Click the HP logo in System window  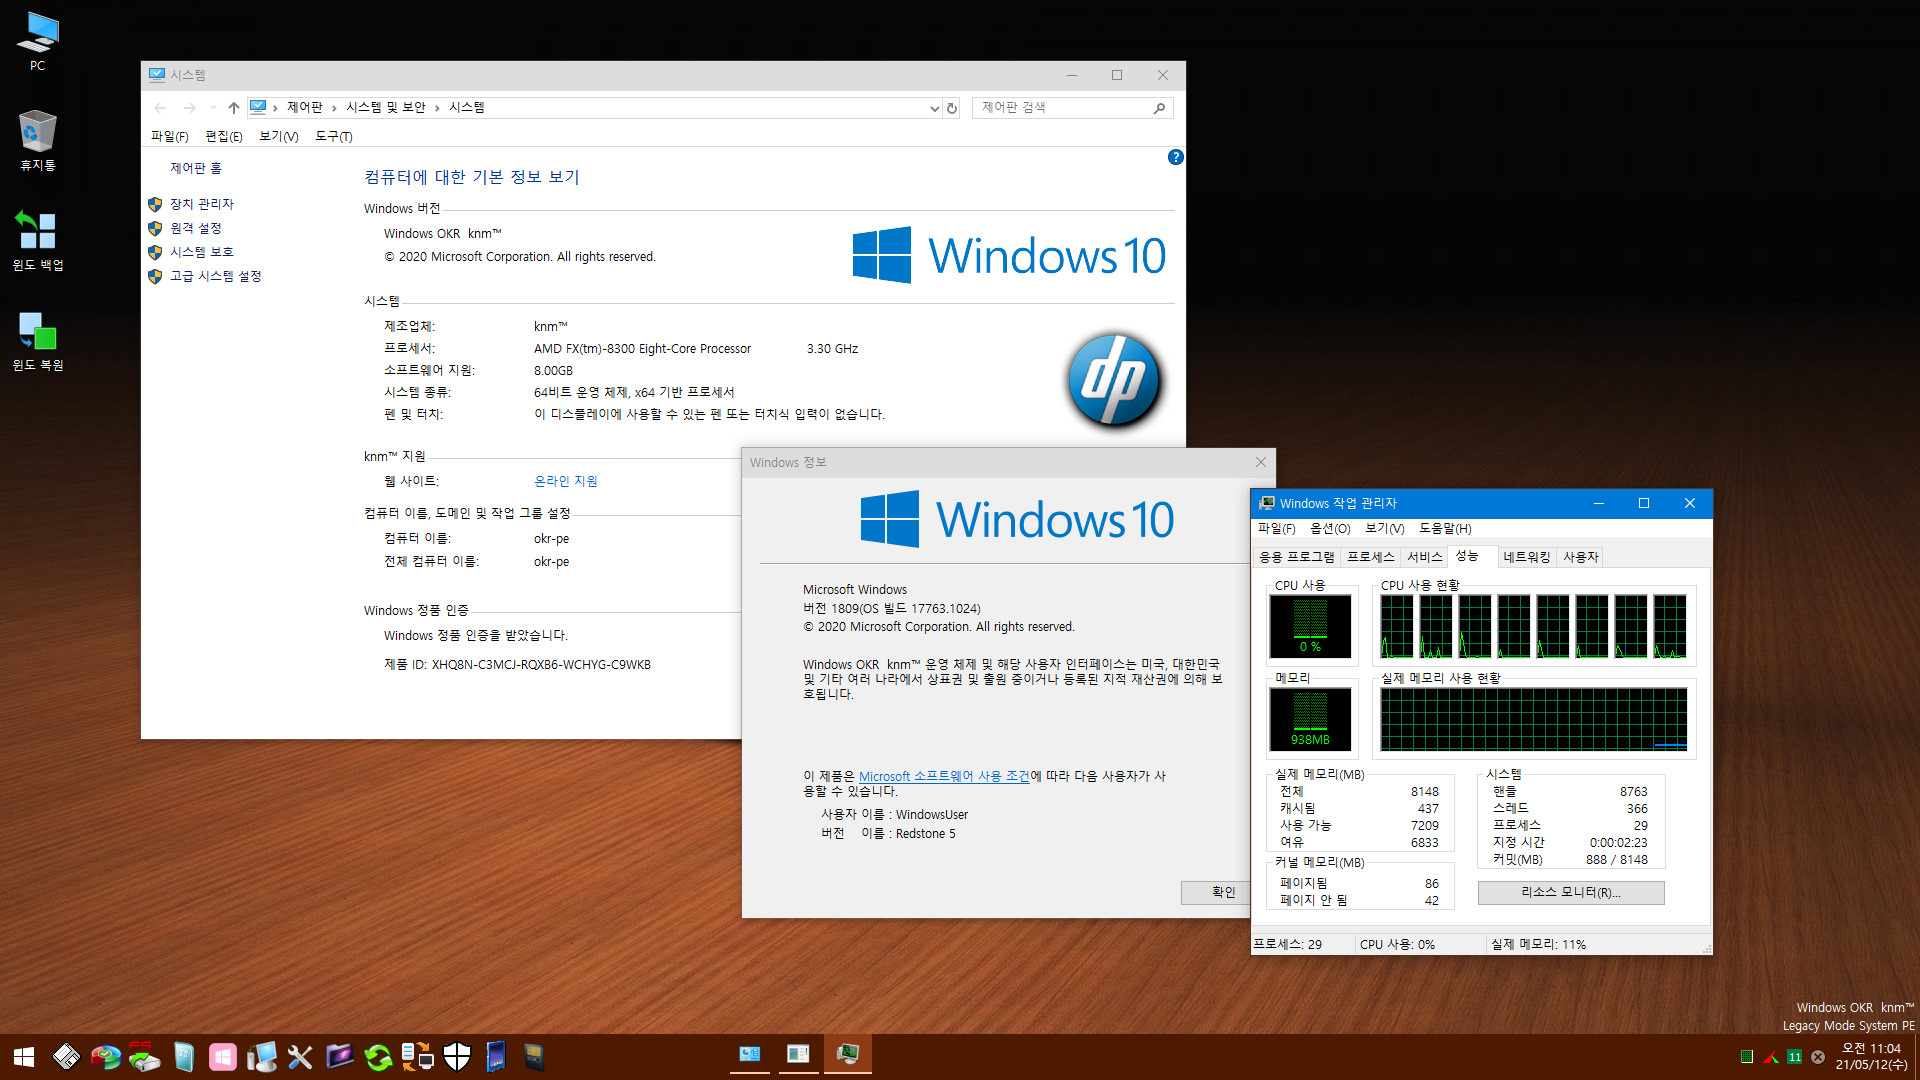(1114, 380)
